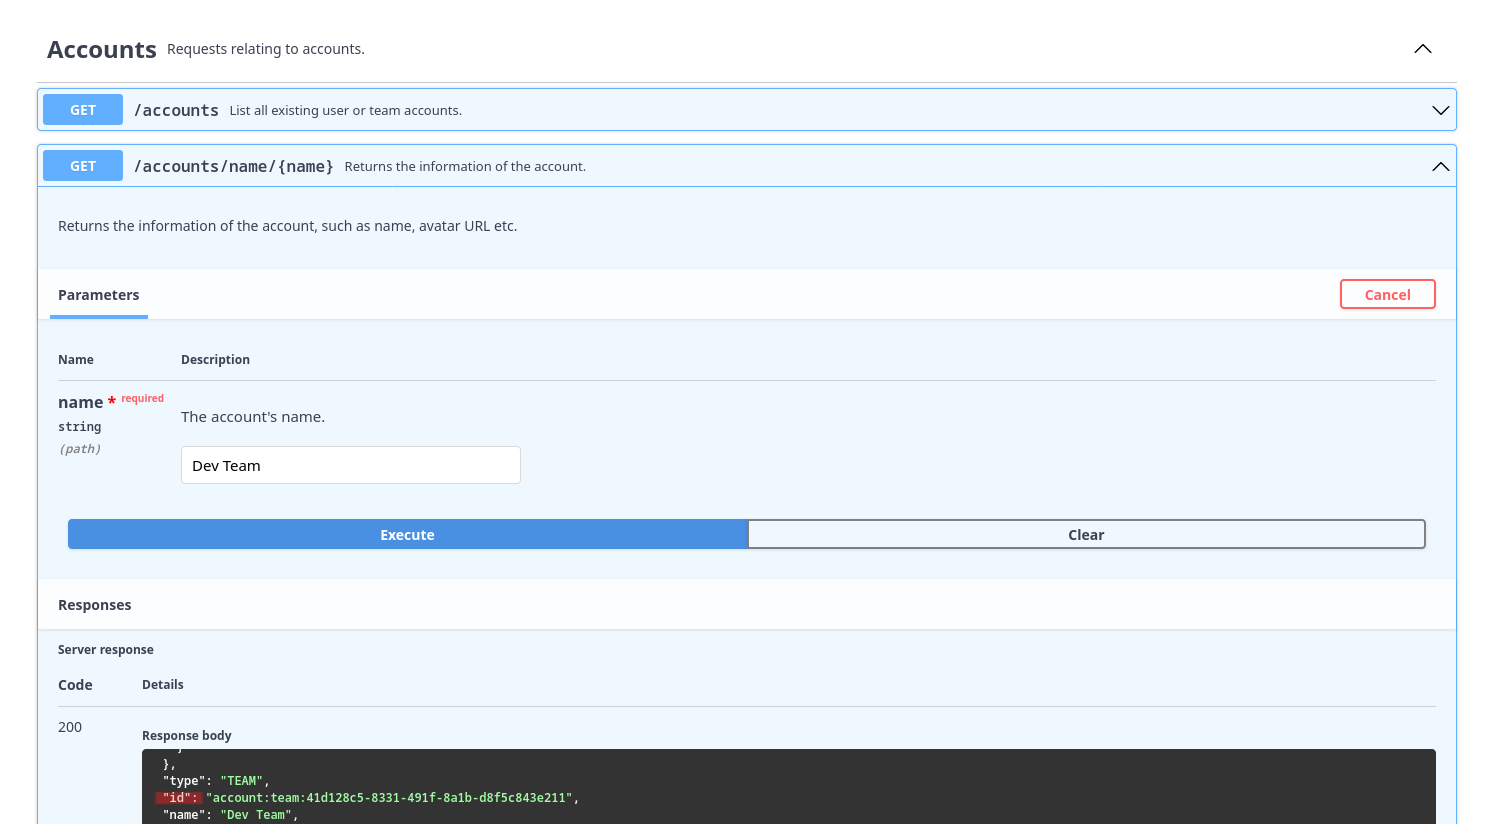
Task: Collapse the /accounts/name/{name} endpoint chevron
Action: 1440,166
